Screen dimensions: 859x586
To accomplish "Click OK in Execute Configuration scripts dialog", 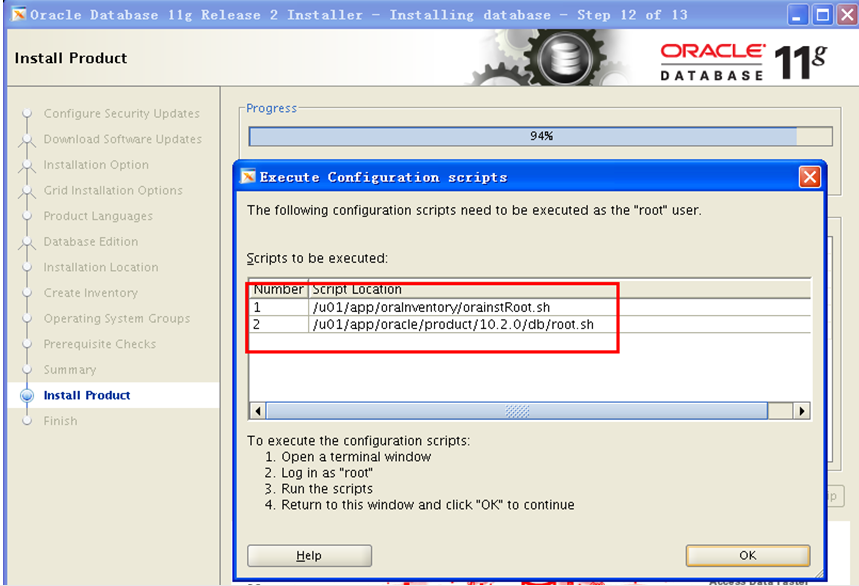I will 748,555.
